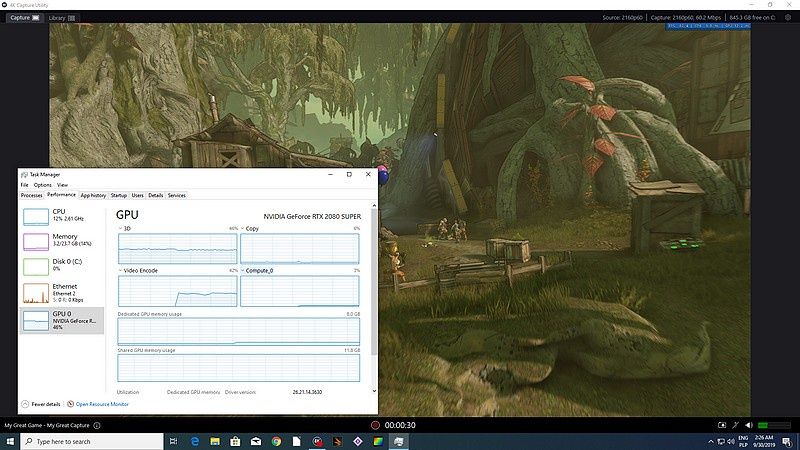
Task: Switch to the Processes tab
Action: (32, 195)
